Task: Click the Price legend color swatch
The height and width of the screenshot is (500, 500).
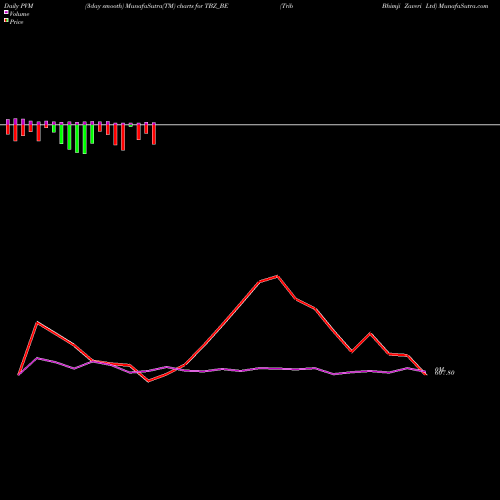Action: [6, 20]
